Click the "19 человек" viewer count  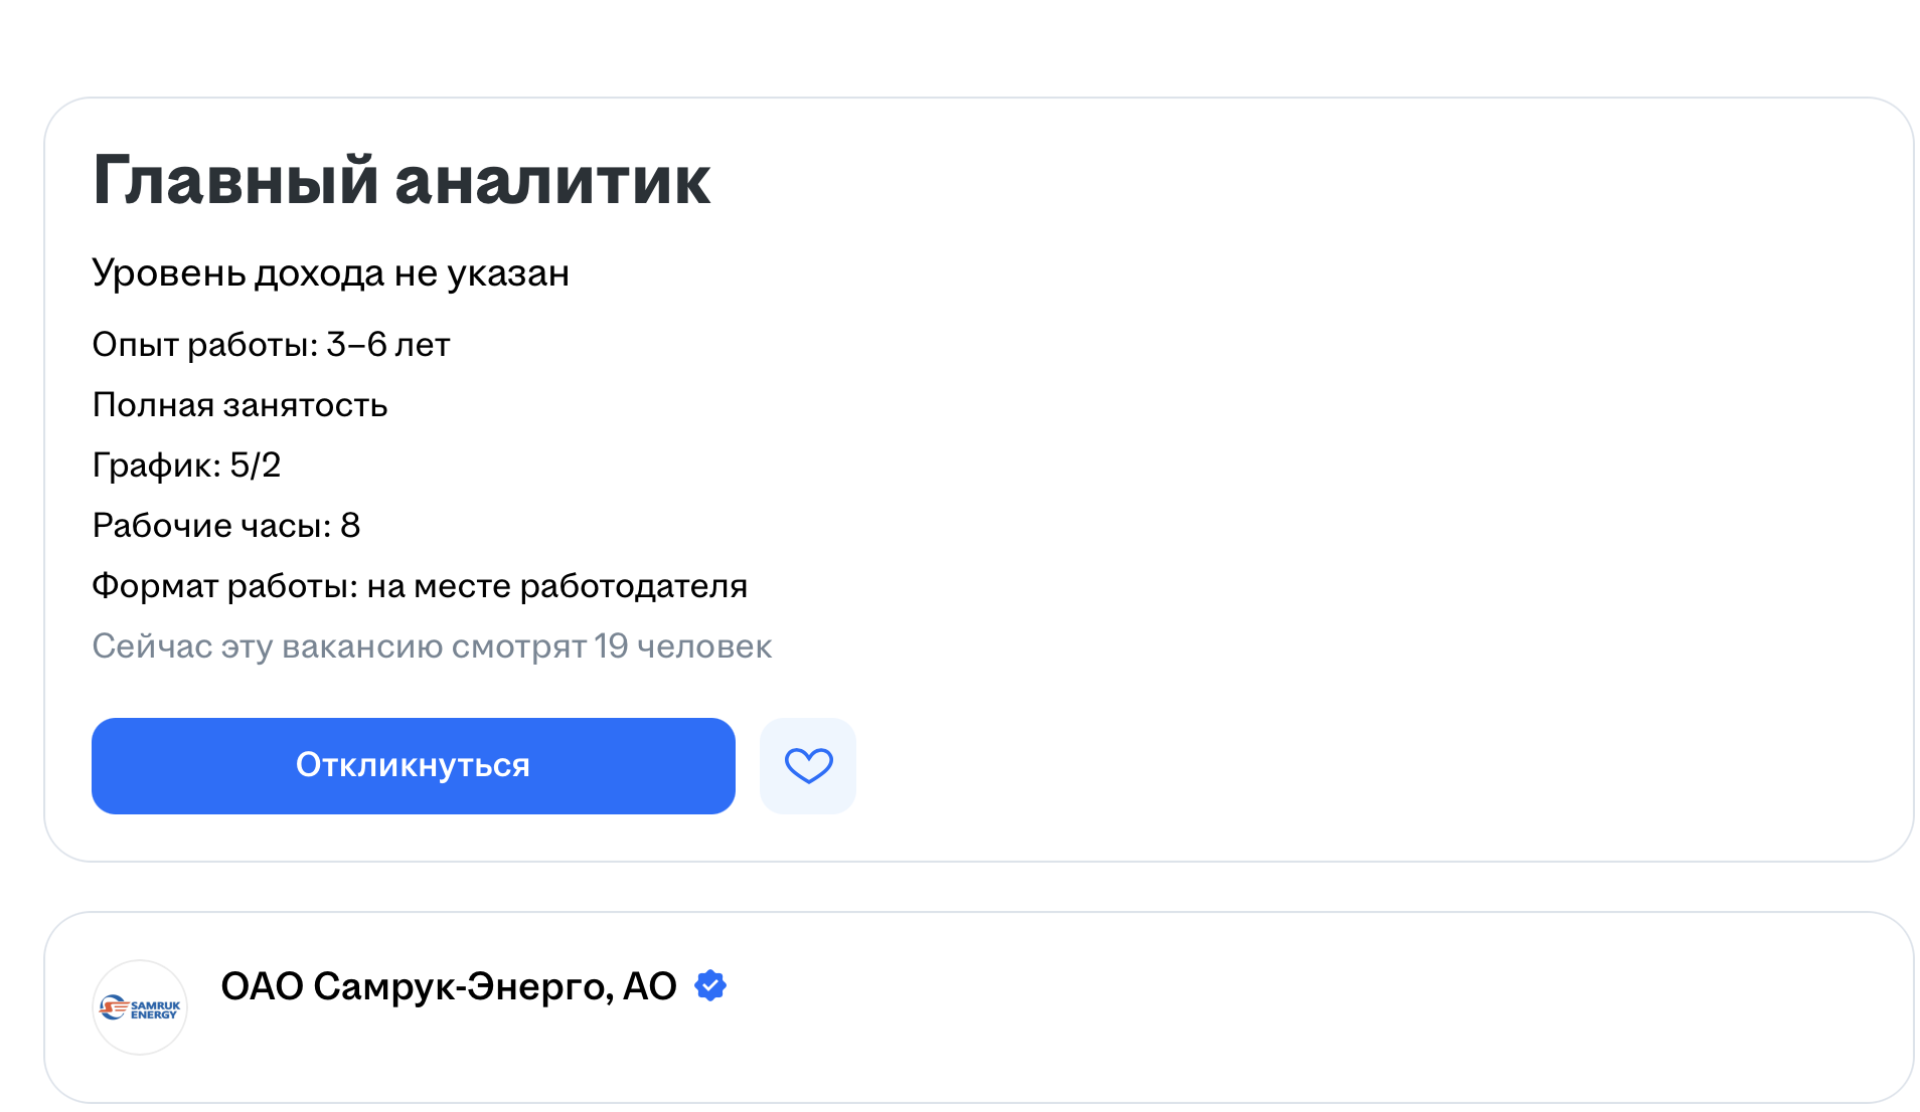coord(682,647)
